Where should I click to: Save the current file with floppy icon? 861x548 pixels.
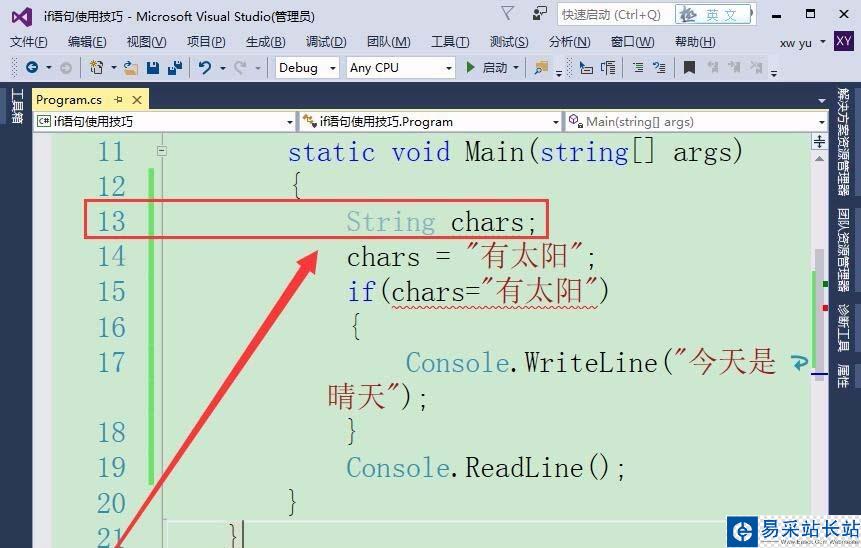(x=153, y=68)
